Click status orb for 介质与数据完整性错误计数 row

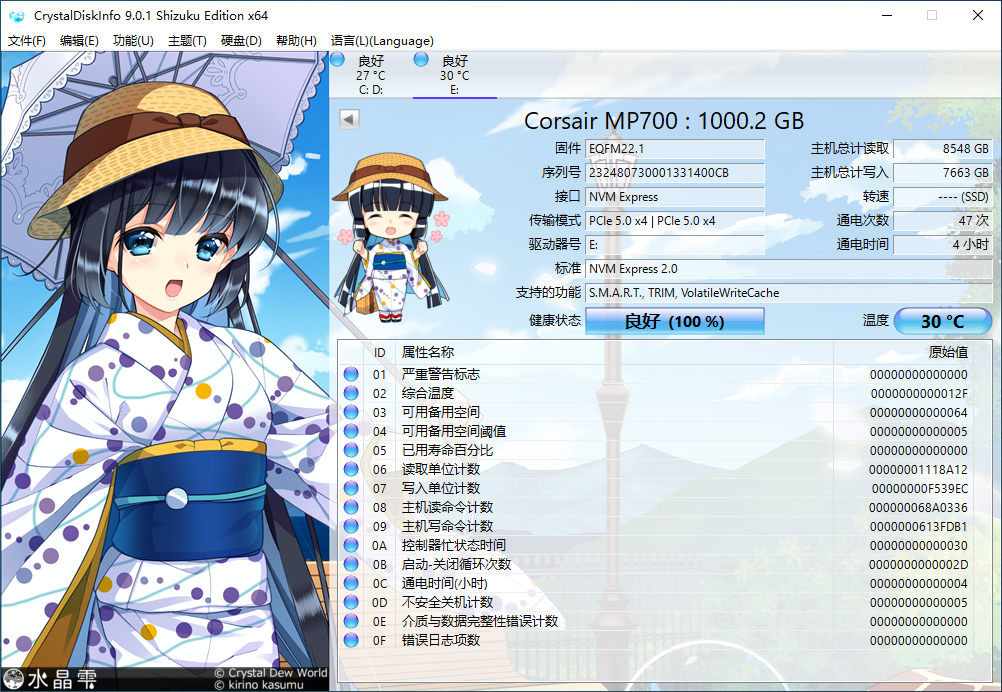[x=351, y=621]
